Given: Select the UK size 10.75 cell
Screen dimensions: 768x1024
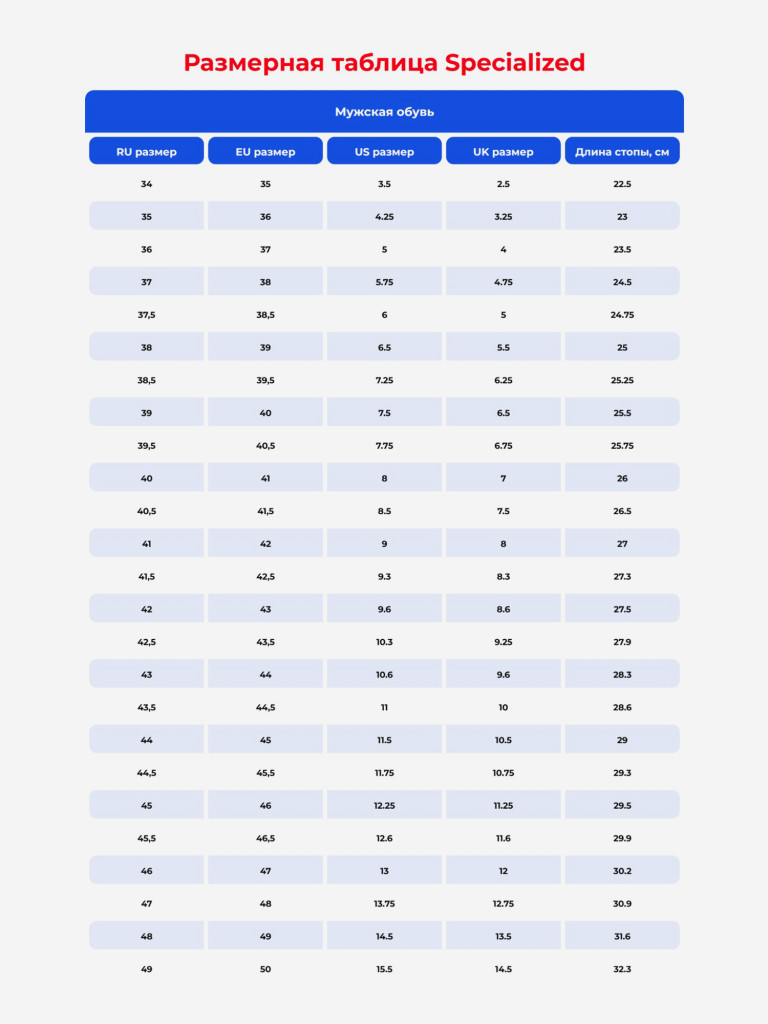Looking at the screenshot, I should click(x=503, y=773).
